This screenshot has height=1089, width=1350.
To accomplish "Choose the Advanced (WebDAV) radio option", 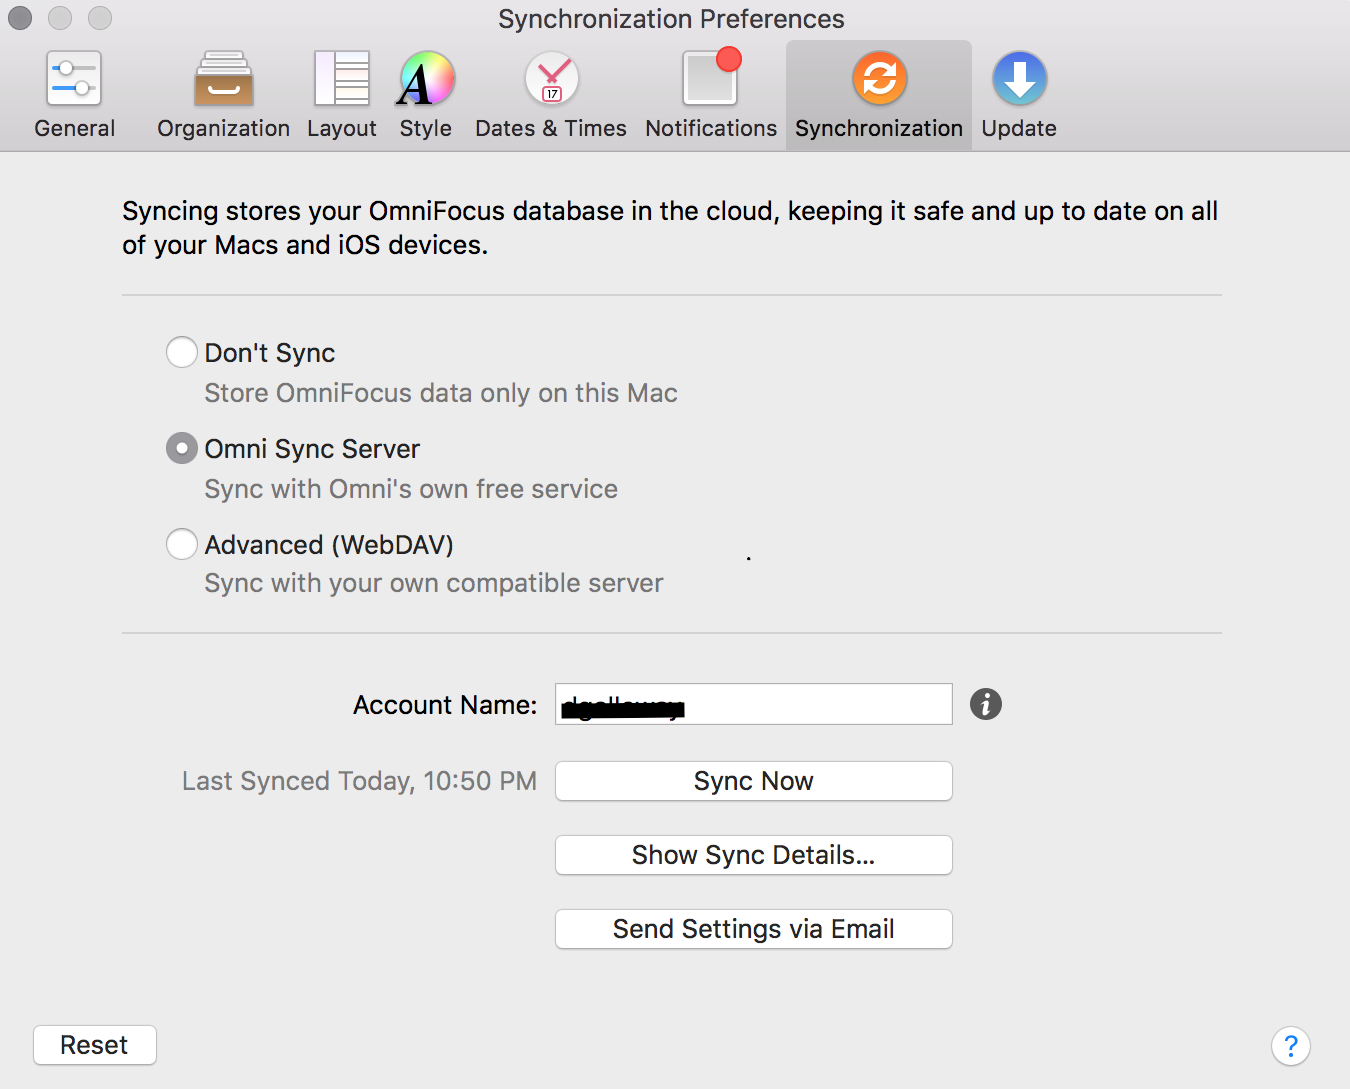I will 181,544.
